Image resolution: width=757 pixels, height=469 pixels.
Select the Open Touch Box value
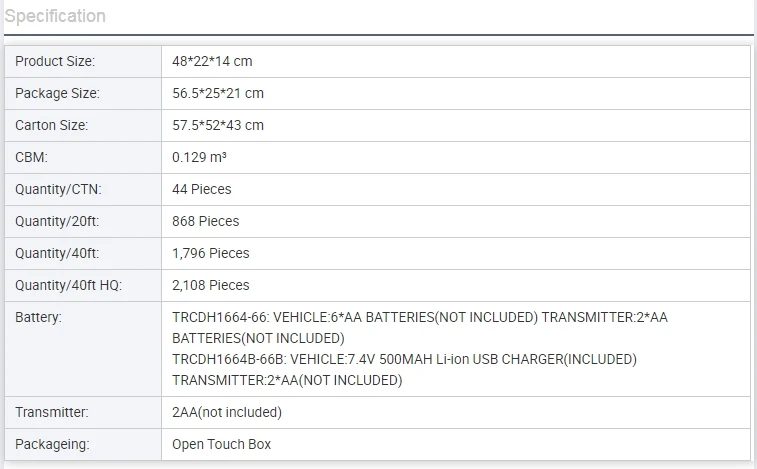221,444
